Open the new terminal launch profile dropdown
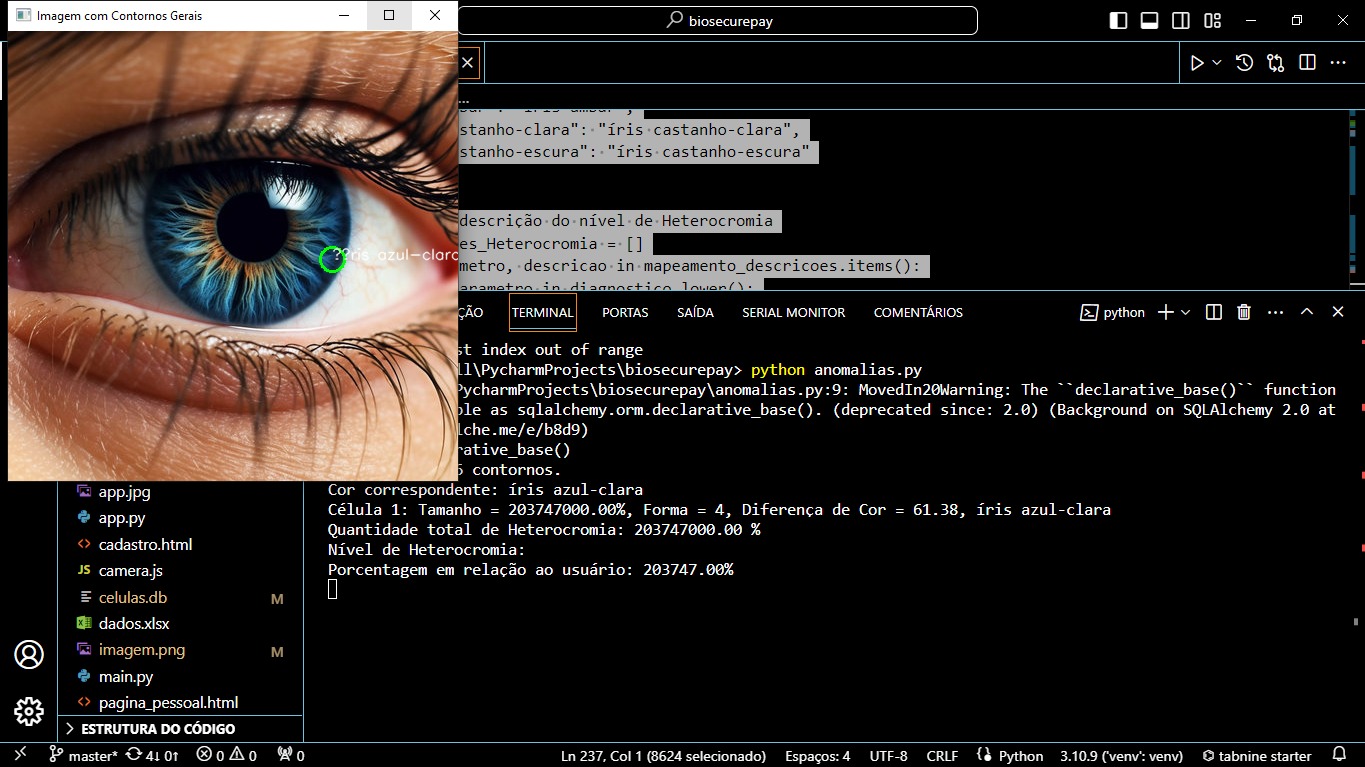1365x767 pixels. 1186,312
